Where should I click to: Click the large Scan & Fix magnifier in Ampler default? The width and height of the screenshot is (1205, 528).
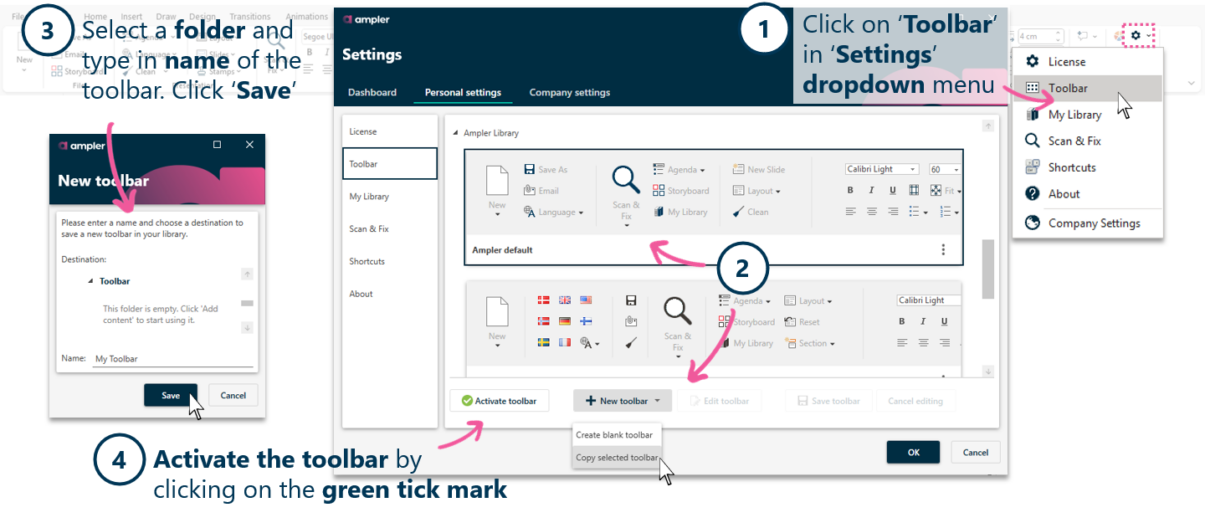pos(626,180)
